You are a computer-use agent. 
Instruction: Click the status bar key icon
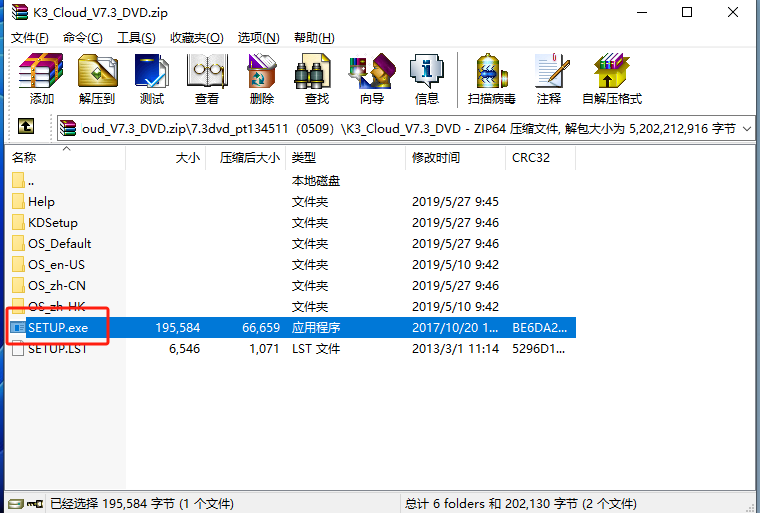(34, 504)
